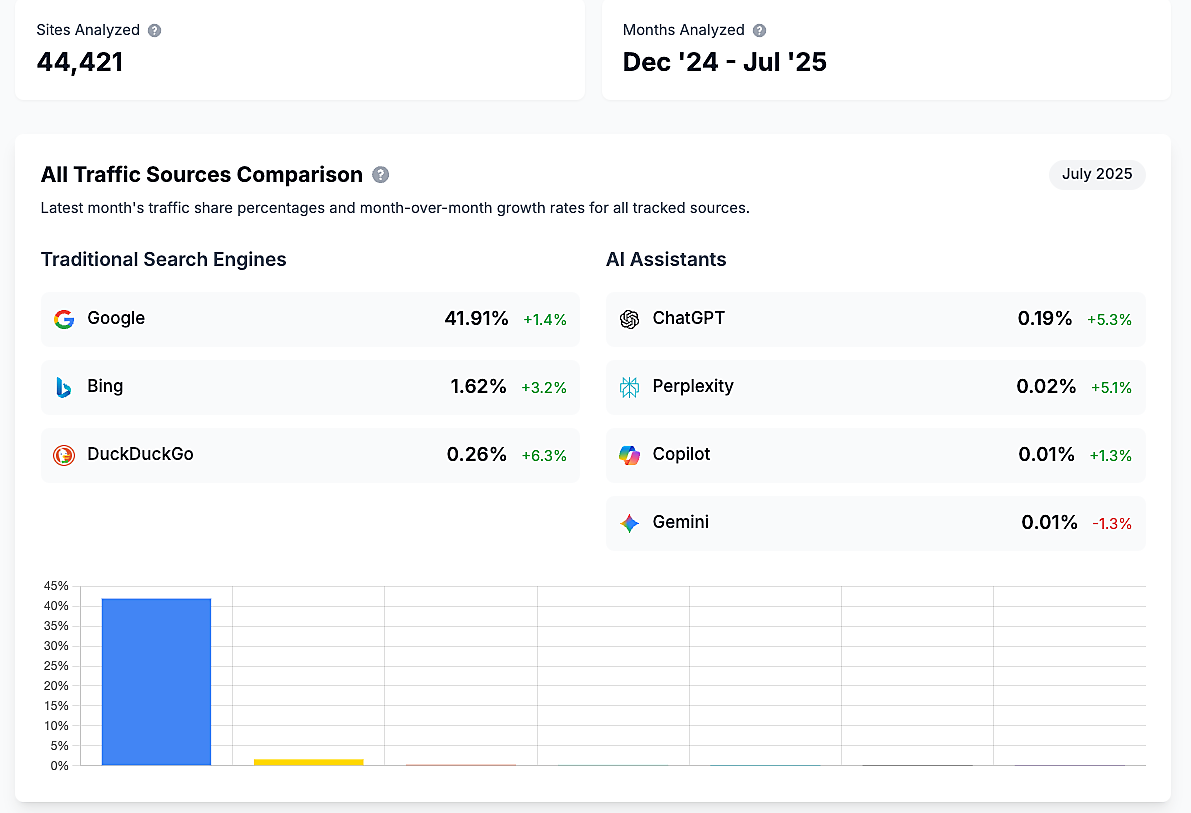Click the ChatGPT 0.19% share value
Viewport: 1191px width, 813px height.
[1044, 319]
